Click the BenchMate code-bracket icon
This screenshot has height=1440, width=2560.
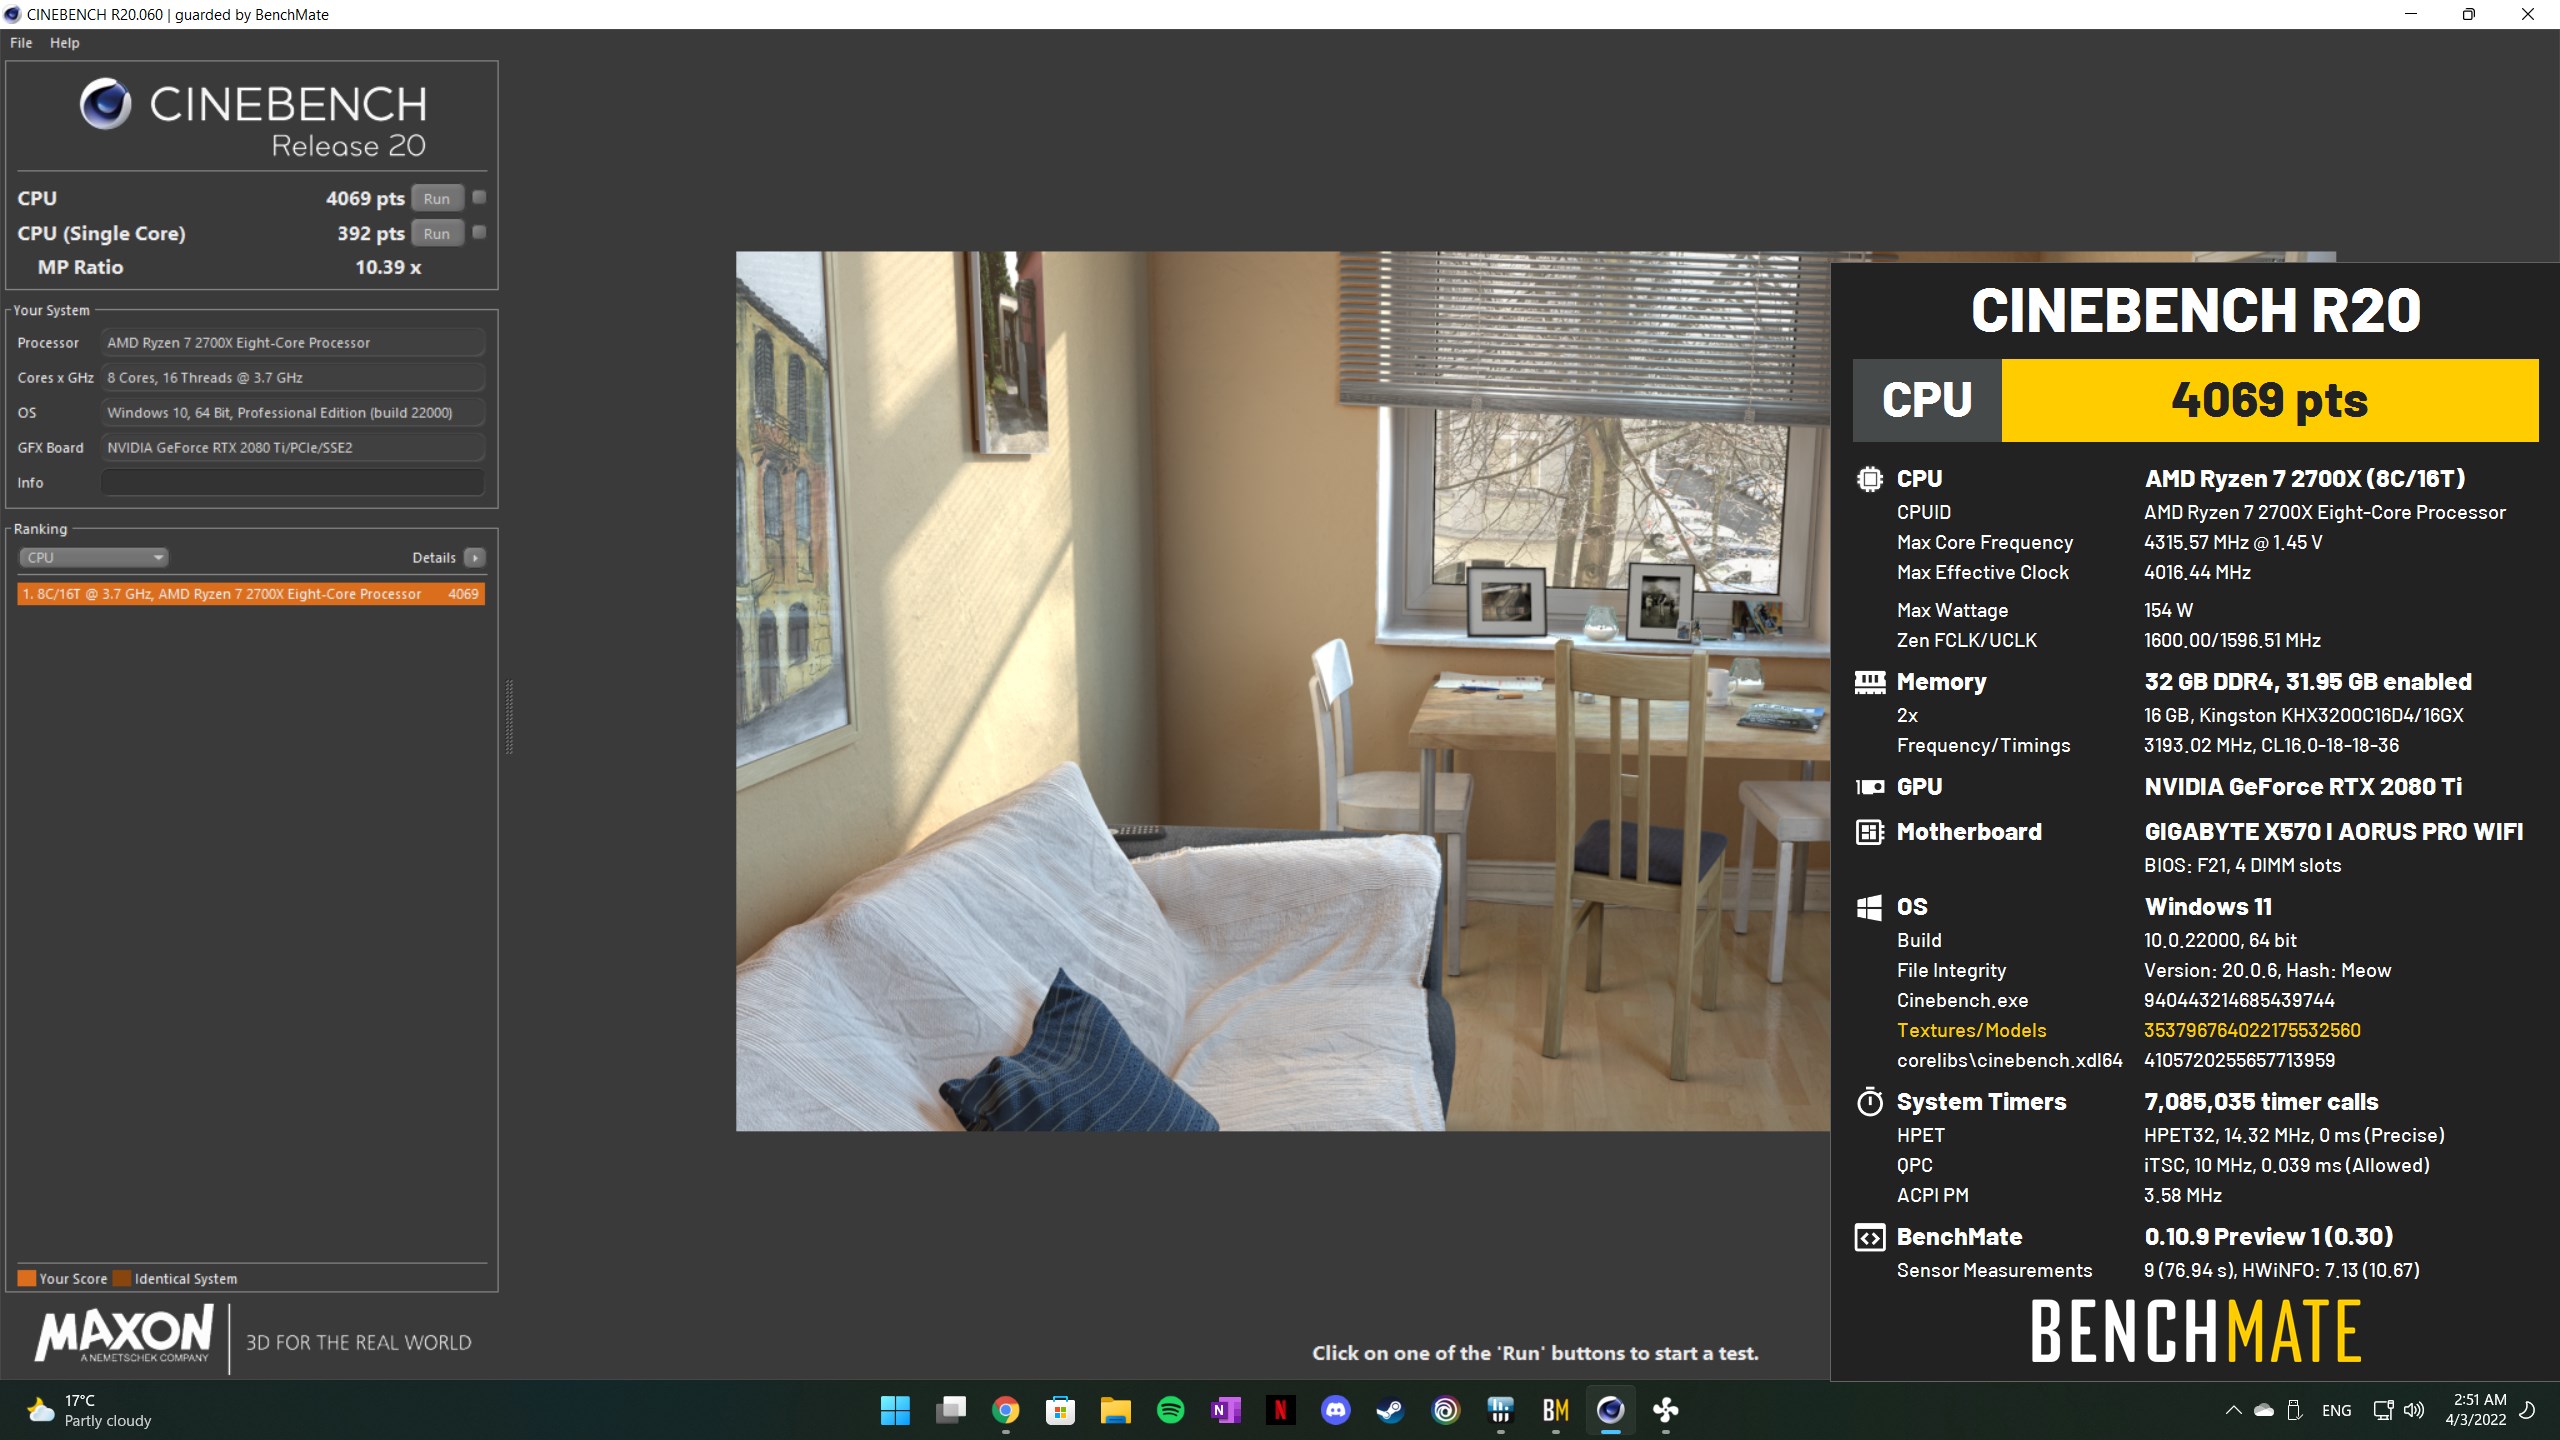1869,1237
